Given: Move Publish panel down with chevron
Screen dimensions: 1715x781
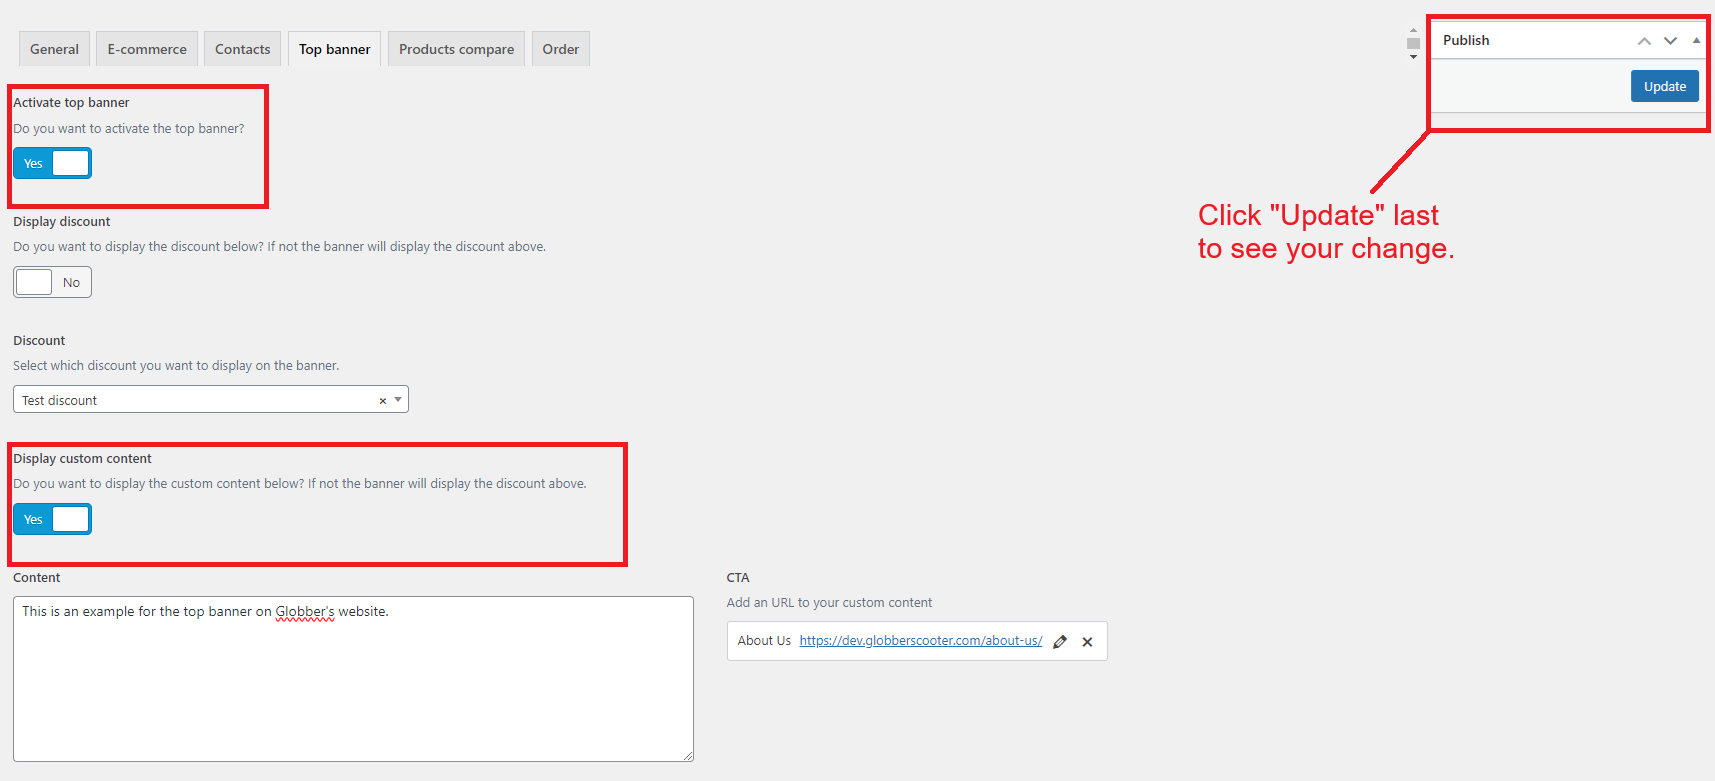Looking at the screenshot, I should coord(1670,41).
